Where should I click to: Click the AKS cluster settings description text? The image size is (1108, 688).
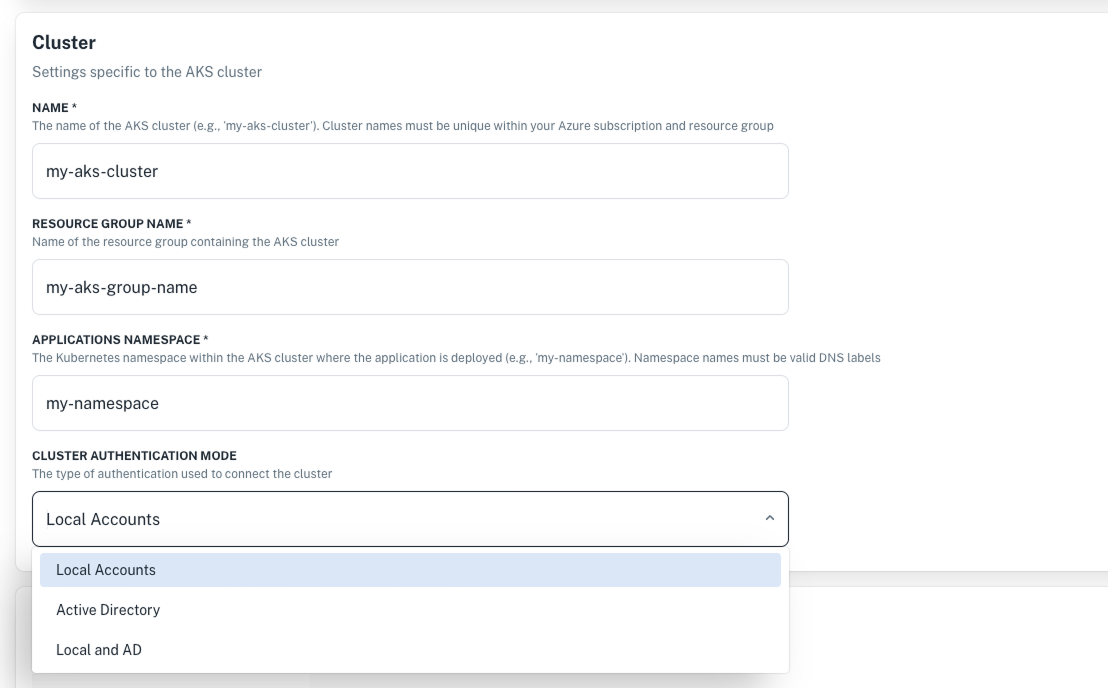tap(146, 71)
